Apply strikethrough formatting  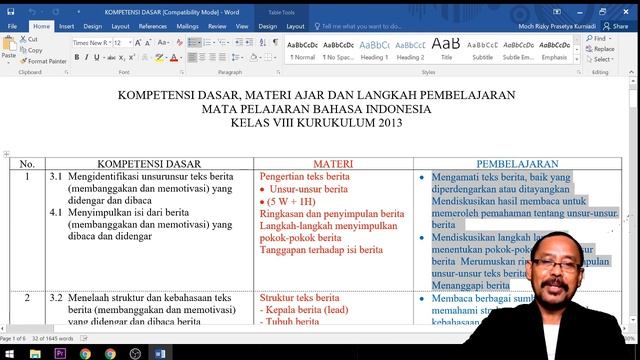pos(111,58)
